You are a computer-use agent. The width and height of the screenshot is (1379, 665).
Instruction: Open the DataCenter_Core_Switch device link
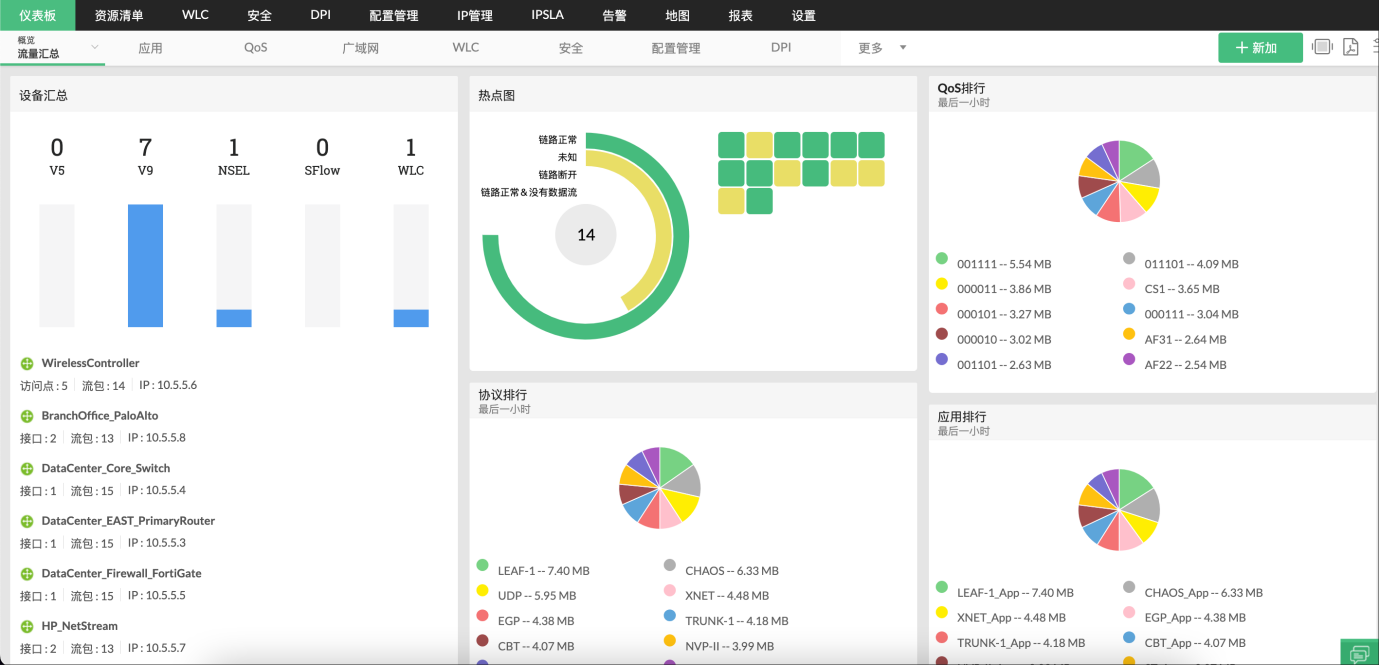106,468
